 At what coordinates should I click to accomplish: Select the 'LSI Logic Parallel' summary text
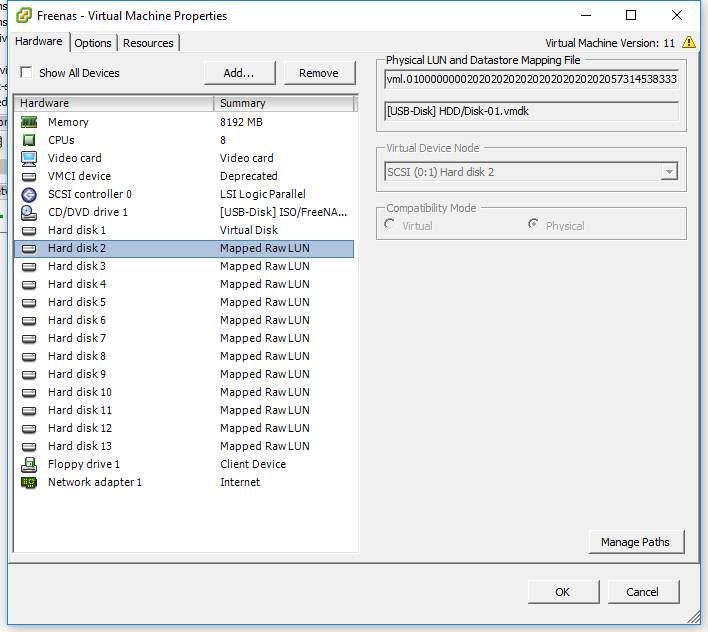coord(263,195)
